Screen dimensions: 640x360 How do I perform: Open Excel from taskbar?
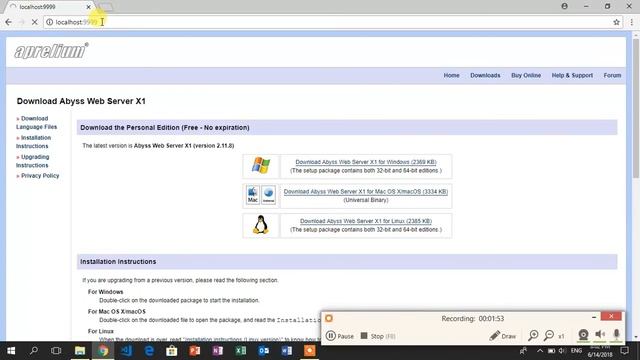pos(241,351)
